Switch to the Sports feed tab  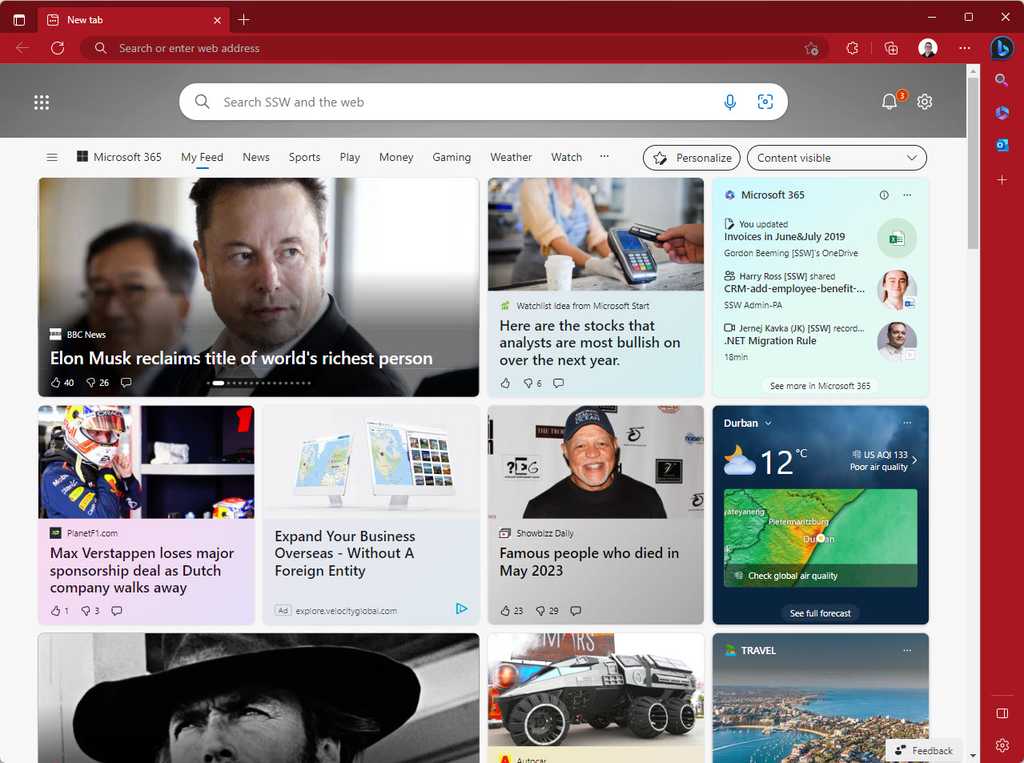pyautogui.click(x=304, y=157)
